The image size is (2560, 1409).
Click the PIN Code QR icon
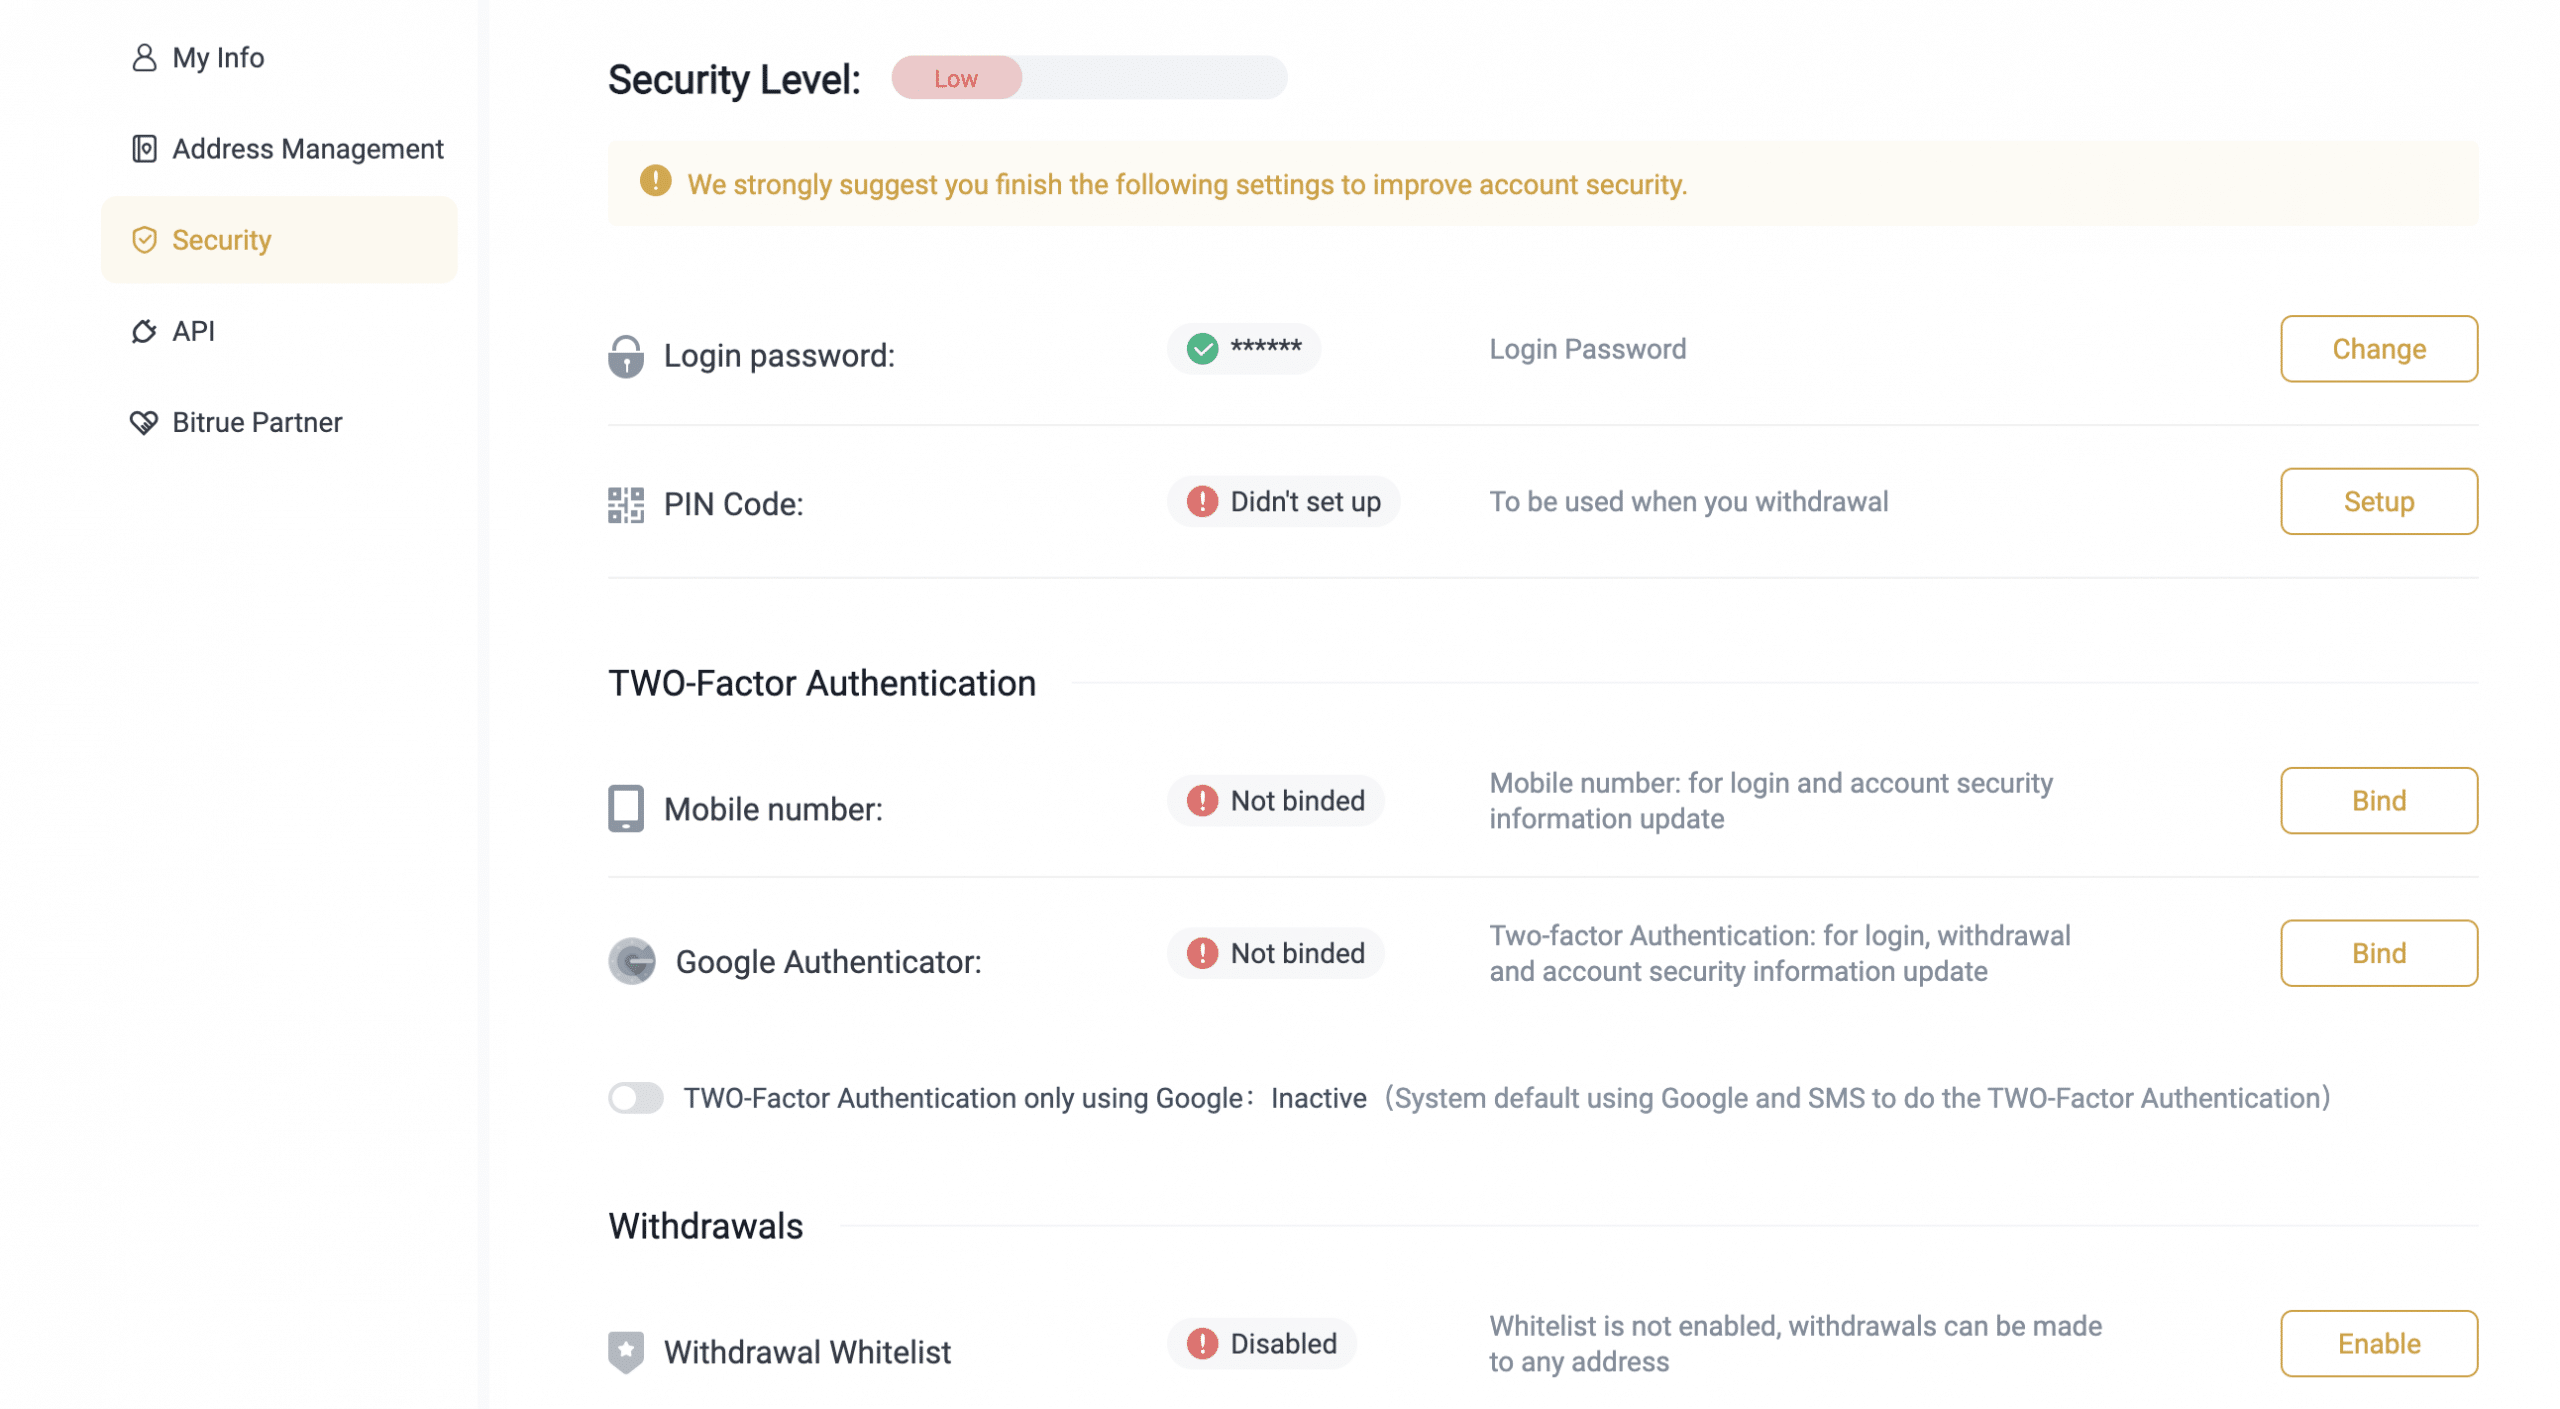[x=626, y=505]
